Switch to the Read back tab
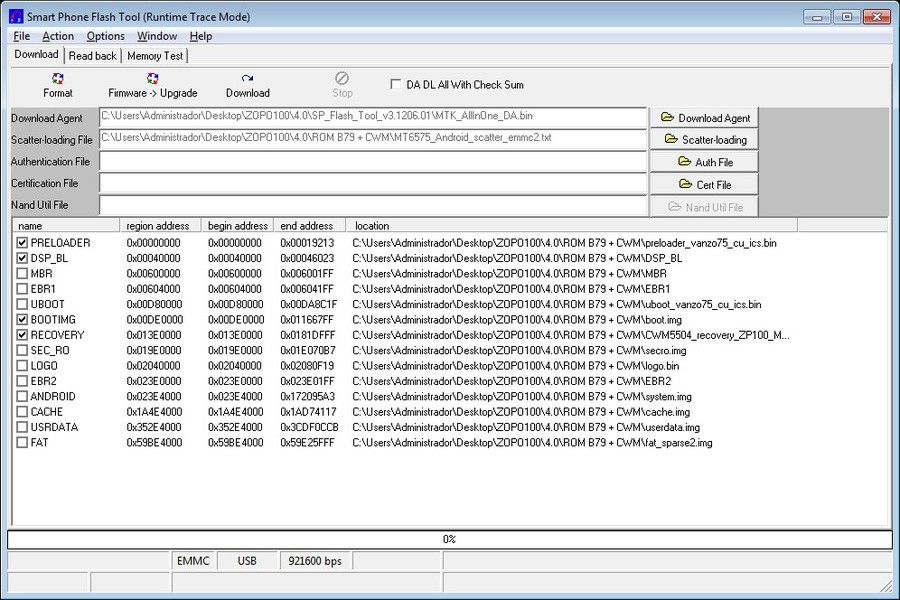 [92, 56]
